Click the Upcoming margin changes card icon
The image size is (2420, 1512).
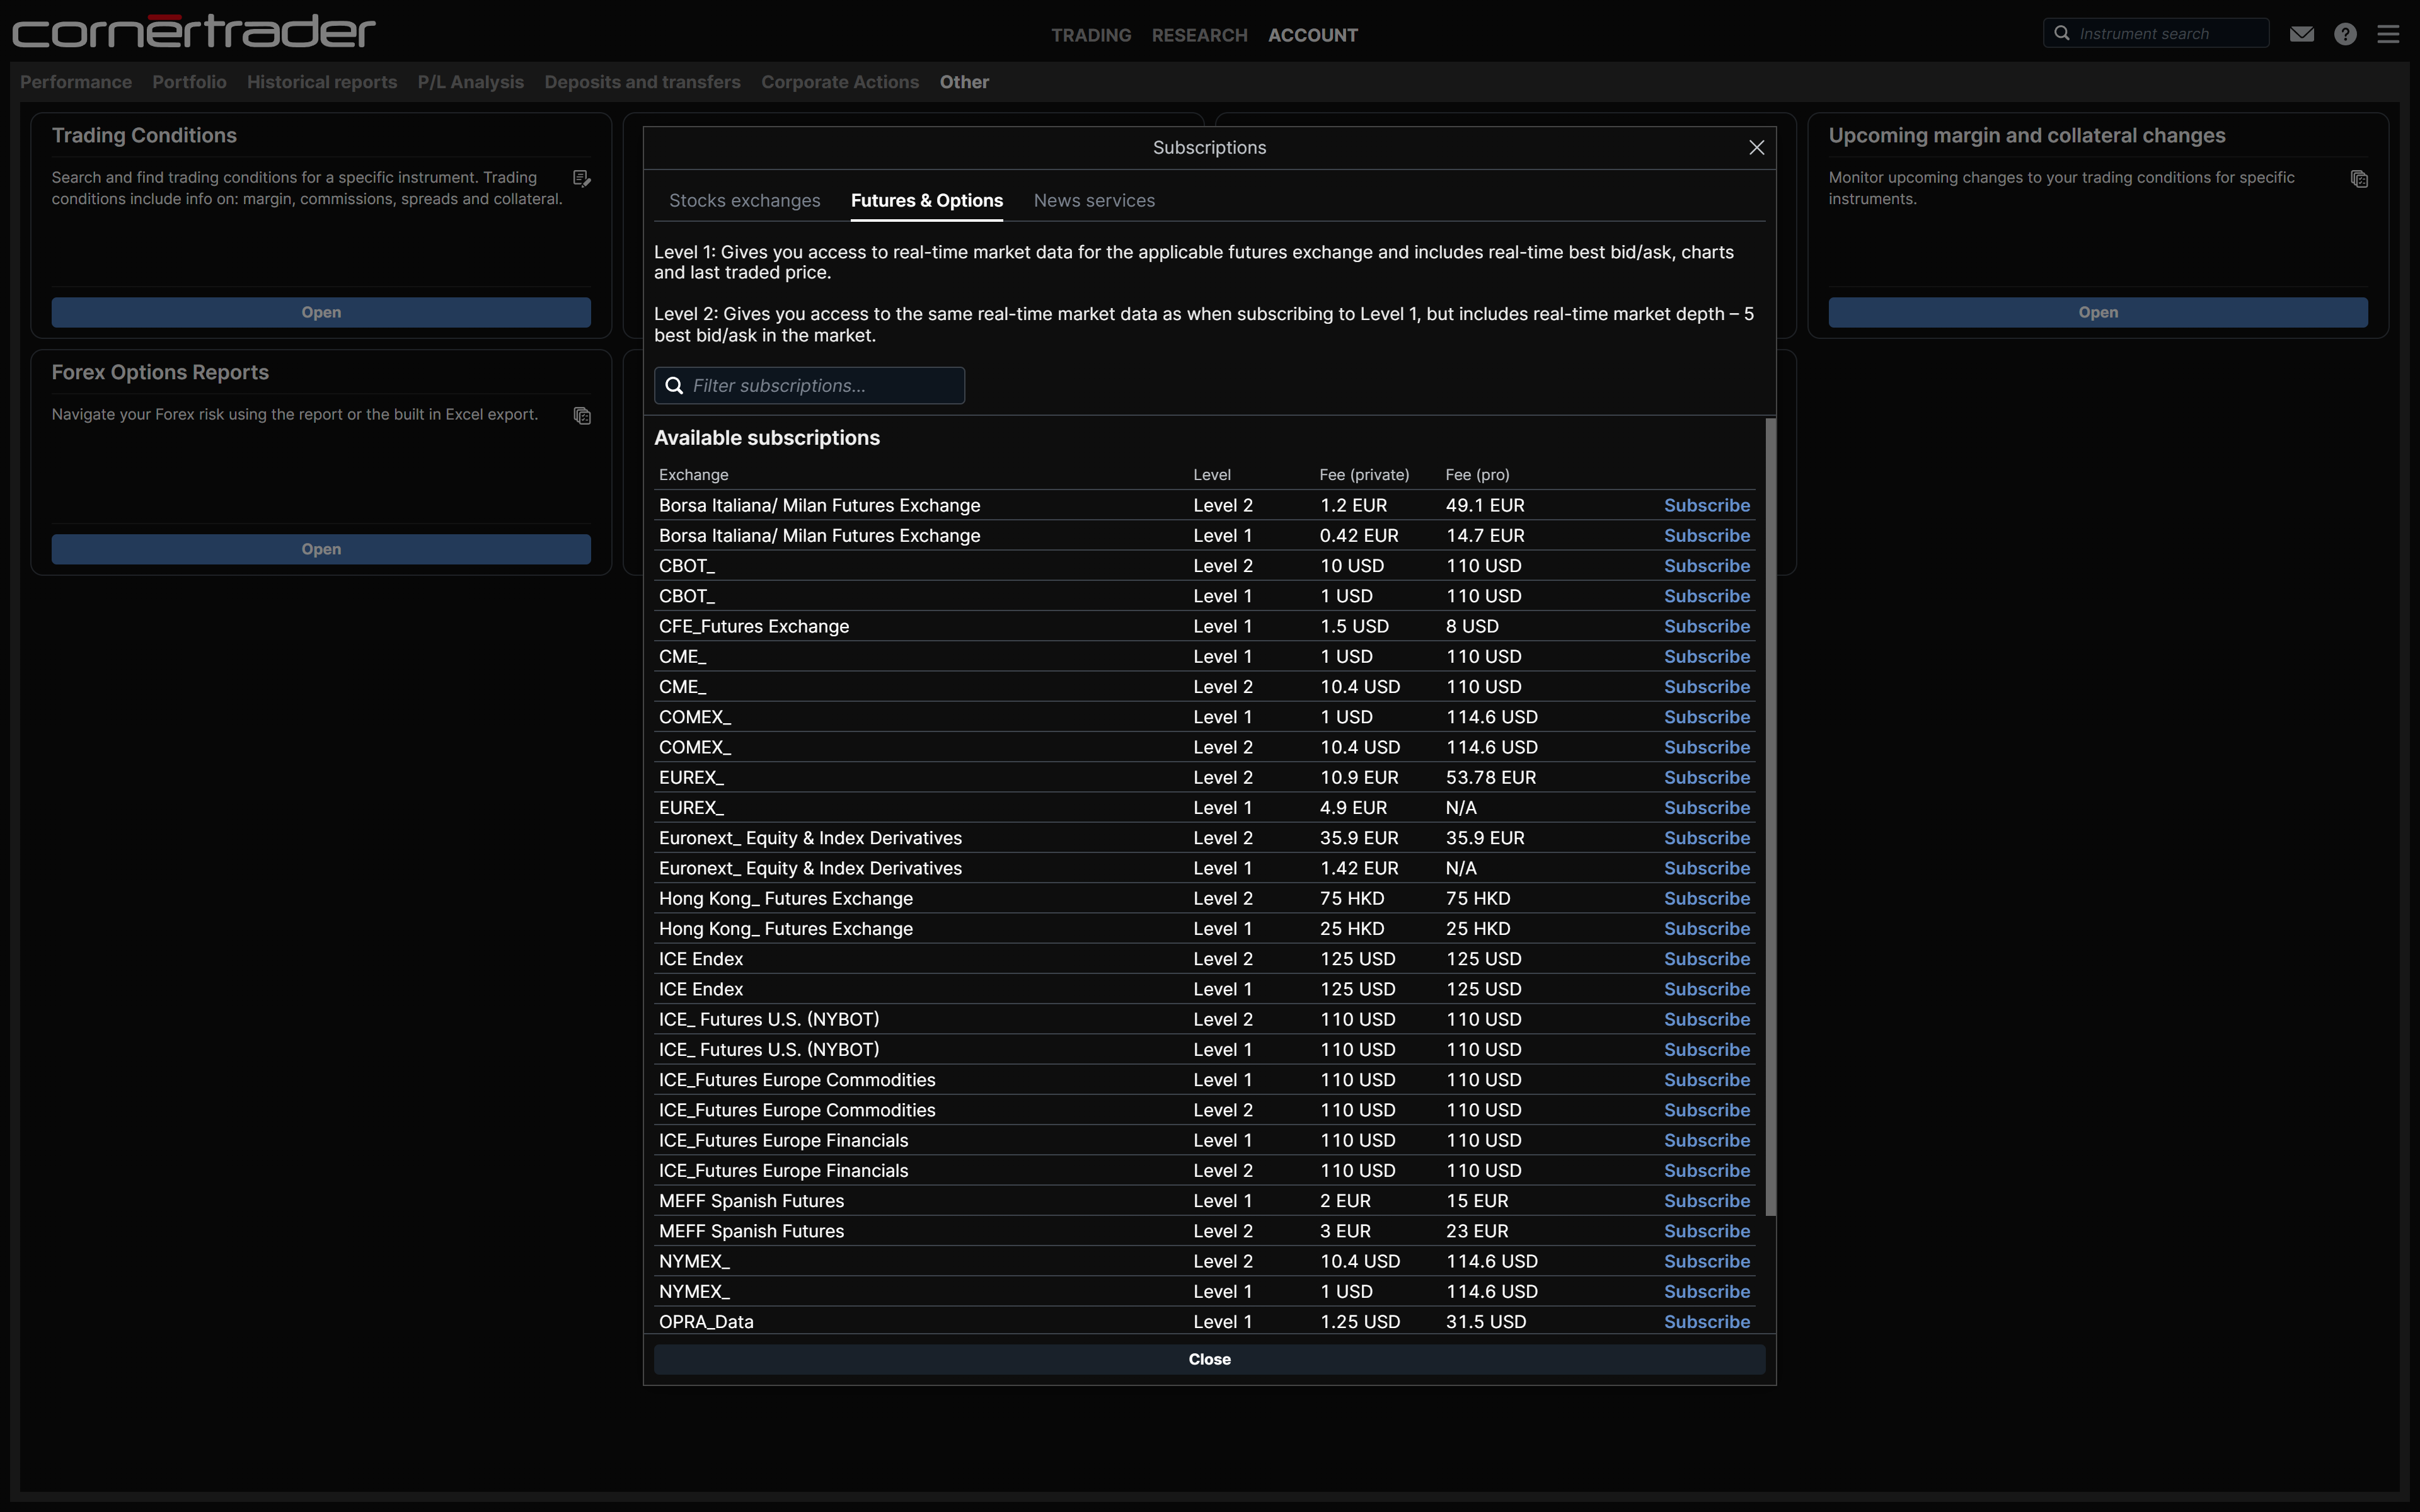click(x=2359, y=179)
